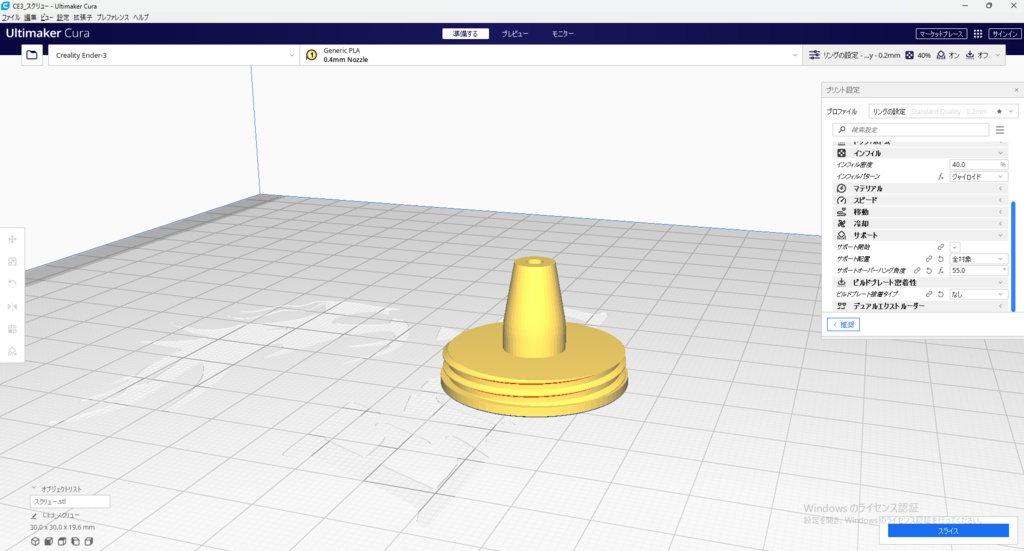
Task: Expand the スピード settings section
Action: coord(920,200)
